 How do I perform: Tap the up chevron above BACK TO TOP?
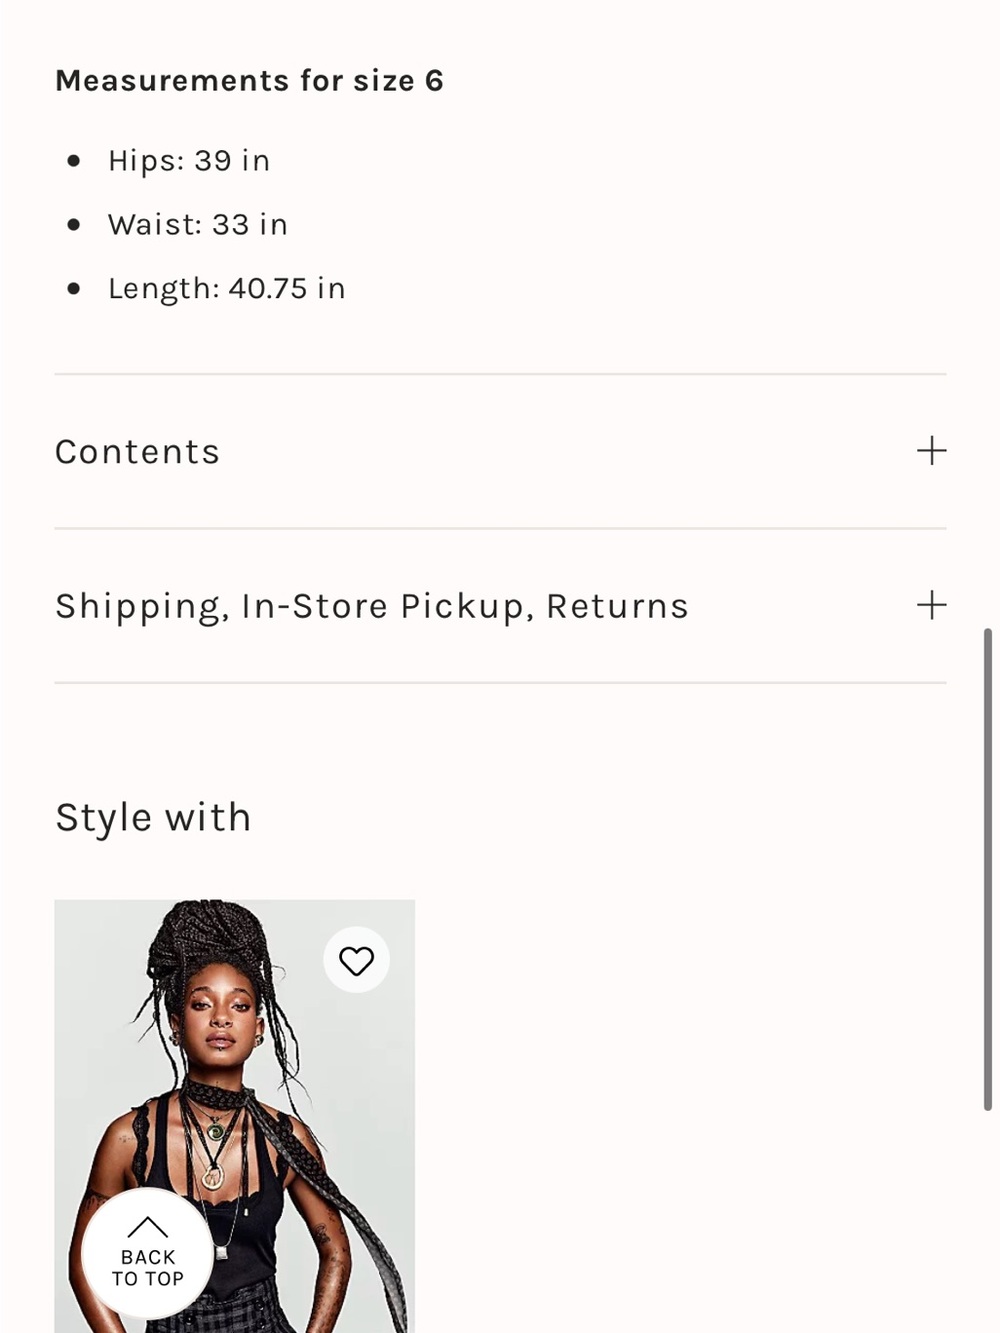click(148, 1226)
